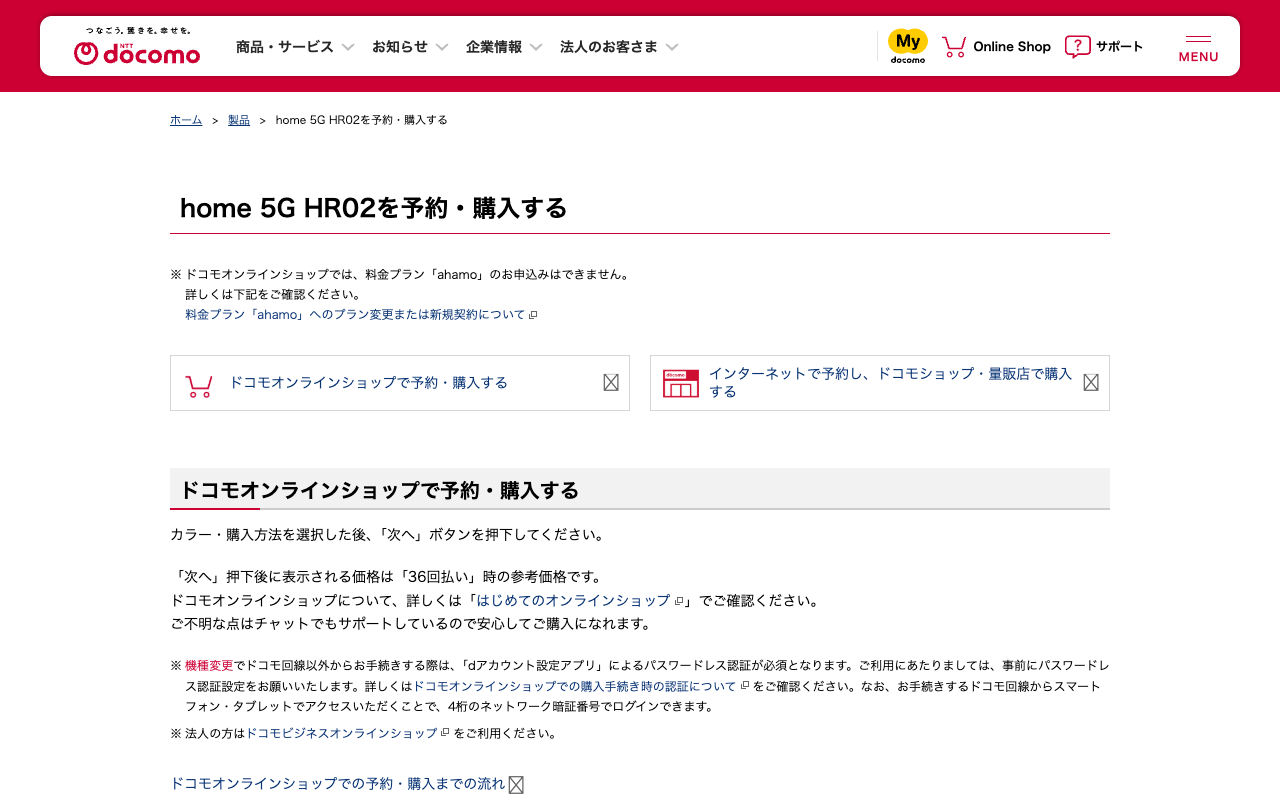Go to ホーム breadcrumb link
Screen dimensions: 1280x800
(x=186, y=120)
